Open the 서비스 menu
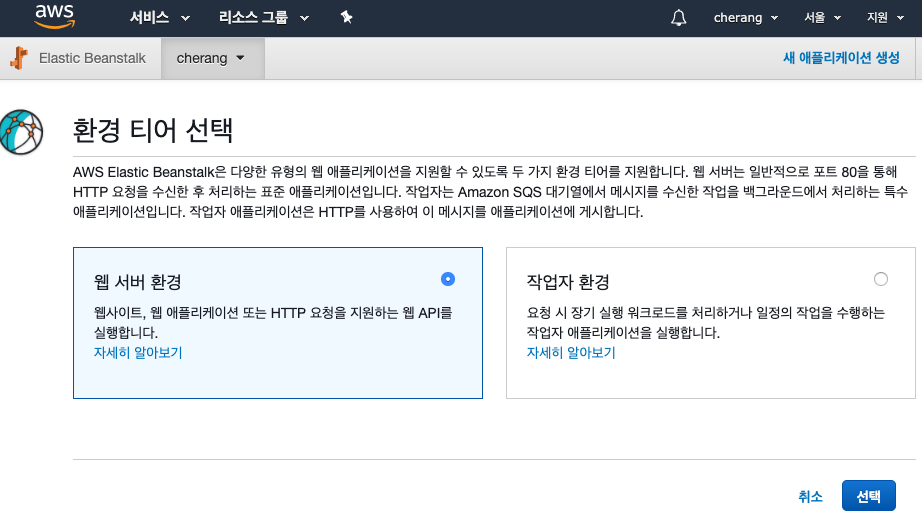Screen dimensions: 922x531 (159, 18)
